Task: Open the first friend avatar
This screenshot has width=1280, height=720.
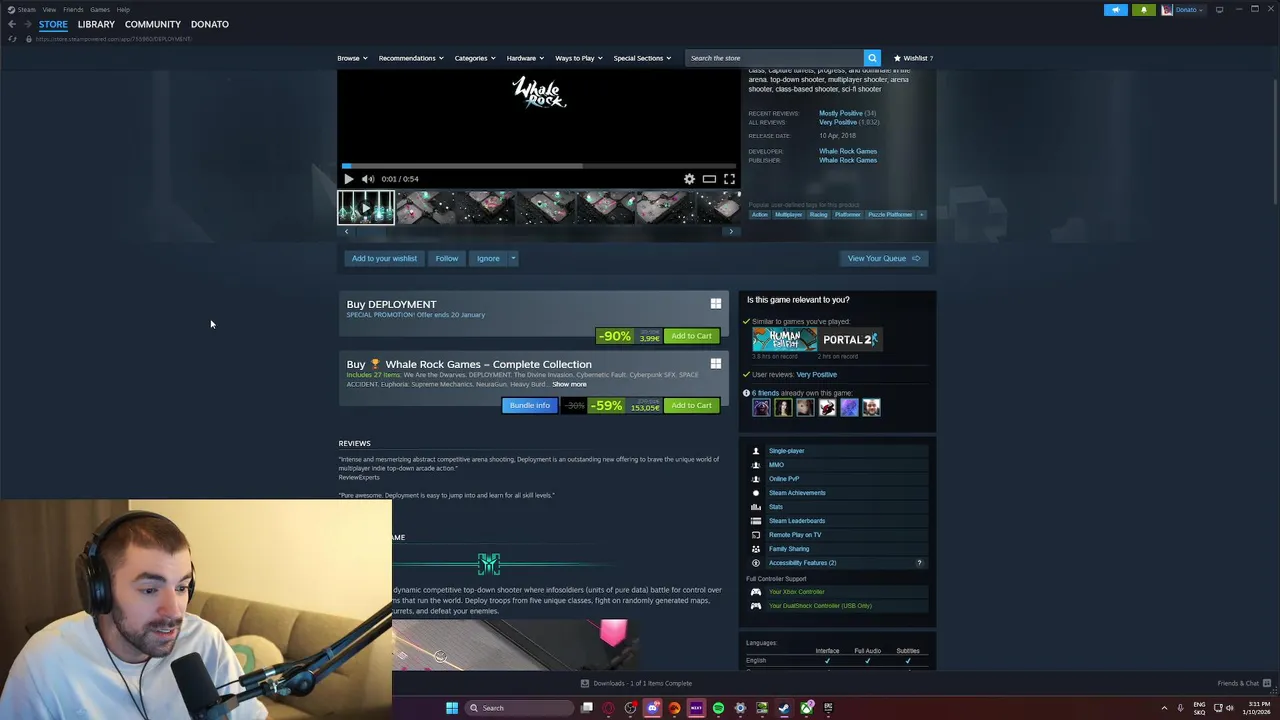Action: tap(761, 407)
